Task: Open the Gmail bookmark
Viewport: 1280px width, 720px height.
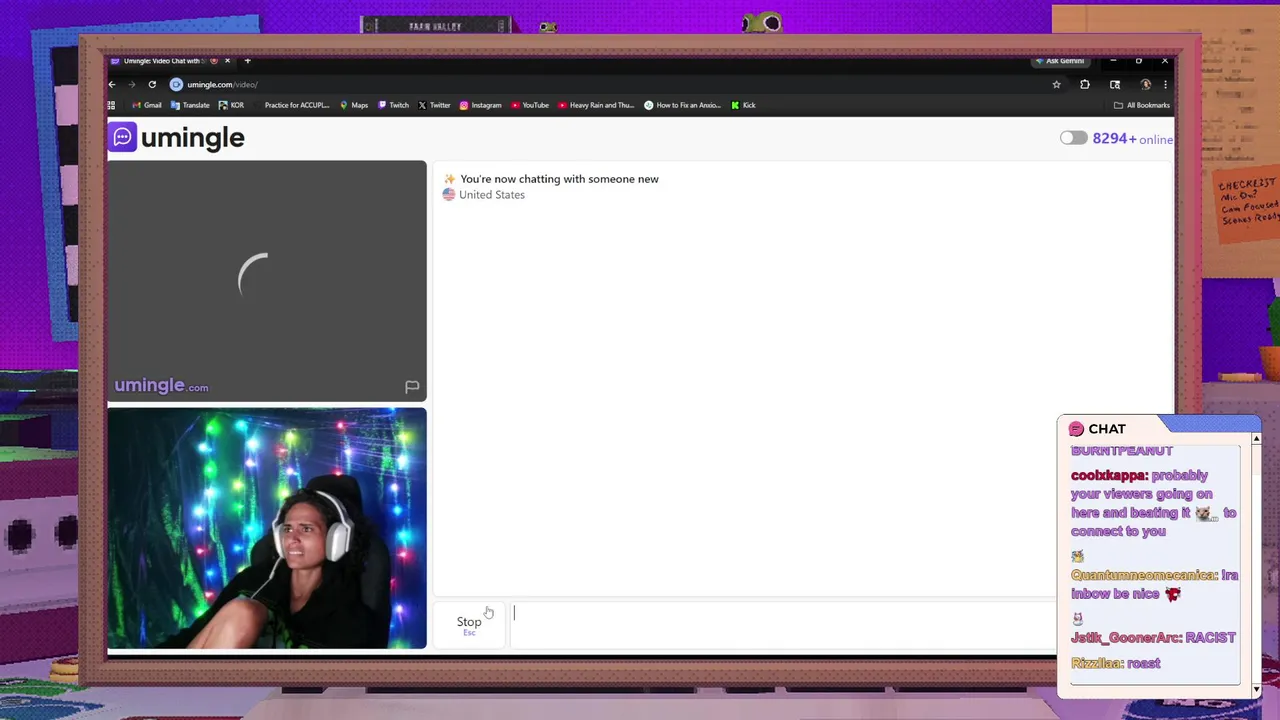Action: 147,105
